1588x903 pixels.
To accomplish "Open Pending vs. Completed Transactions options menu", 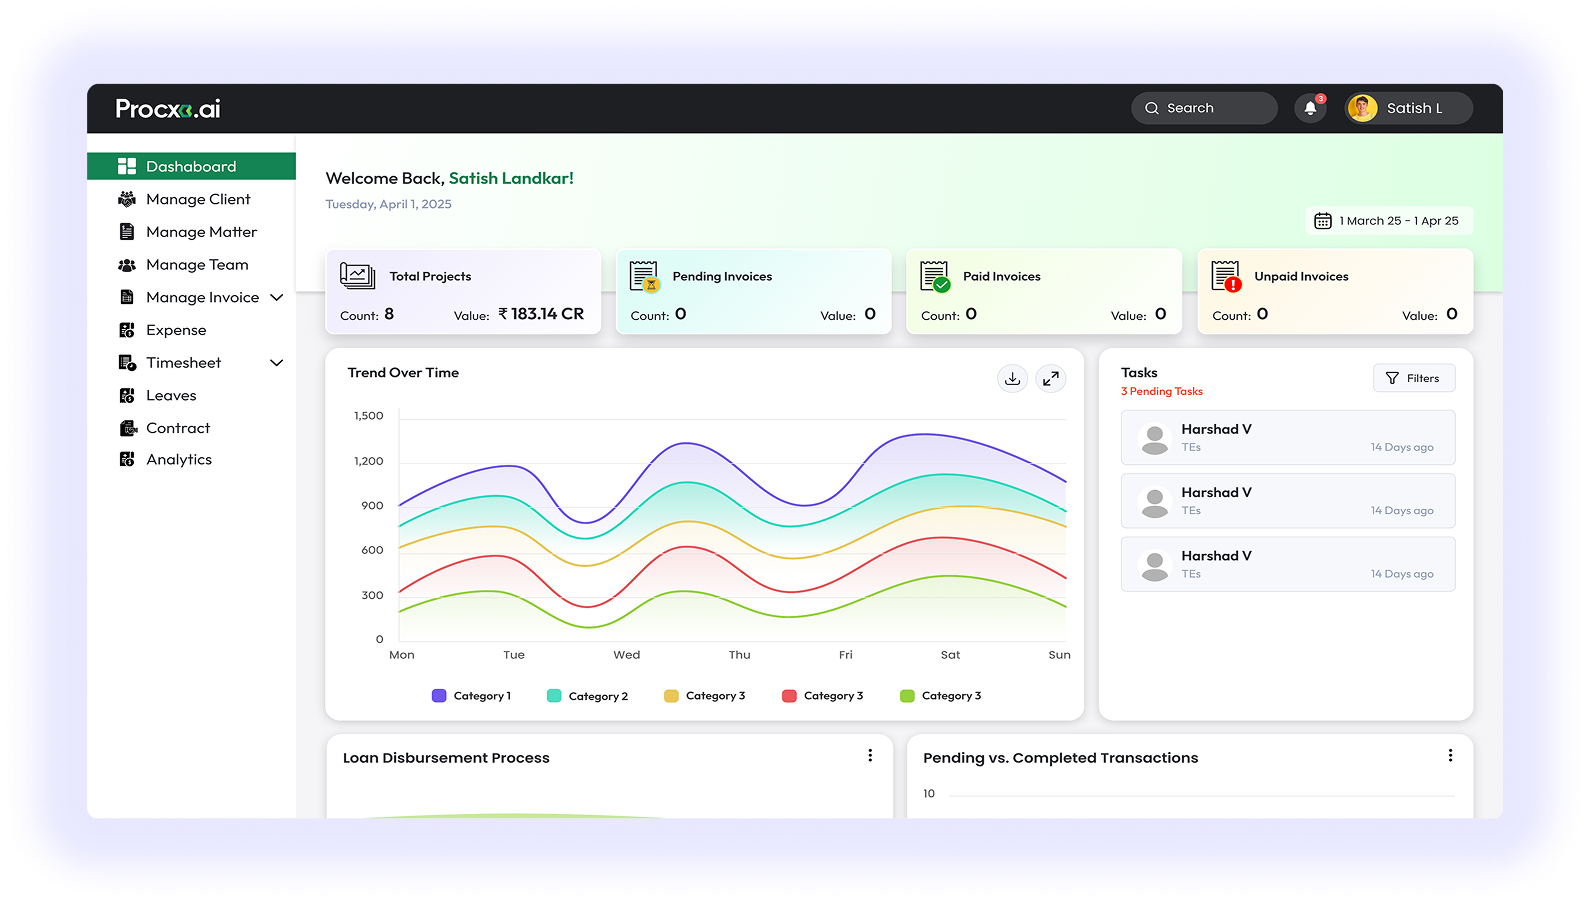I will [1450, 756].
